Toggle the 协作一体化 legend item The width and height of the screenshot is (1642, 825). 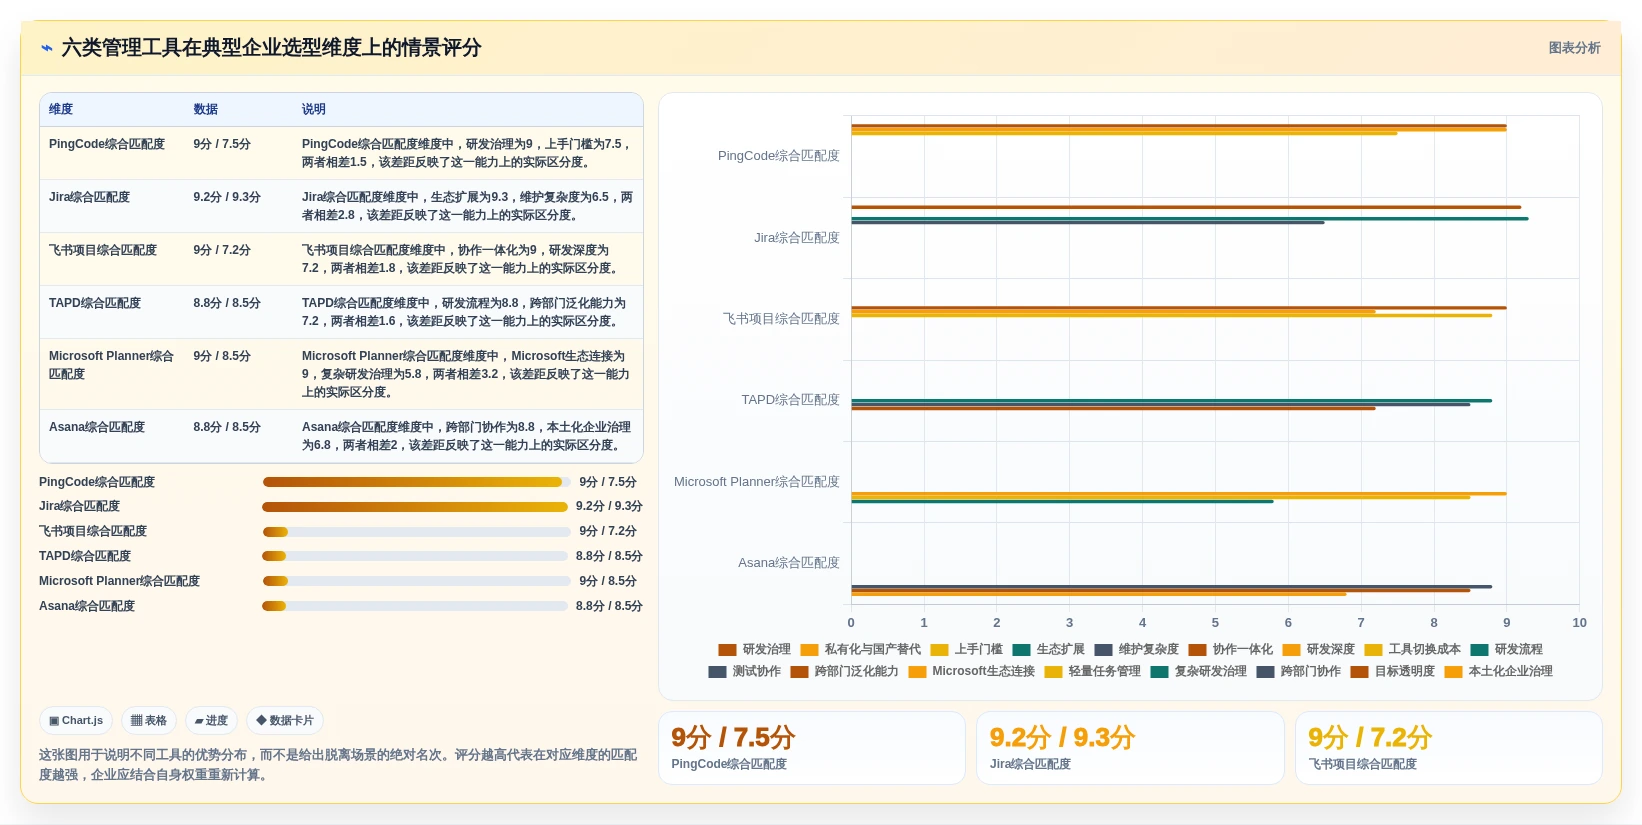(1230, 649)
